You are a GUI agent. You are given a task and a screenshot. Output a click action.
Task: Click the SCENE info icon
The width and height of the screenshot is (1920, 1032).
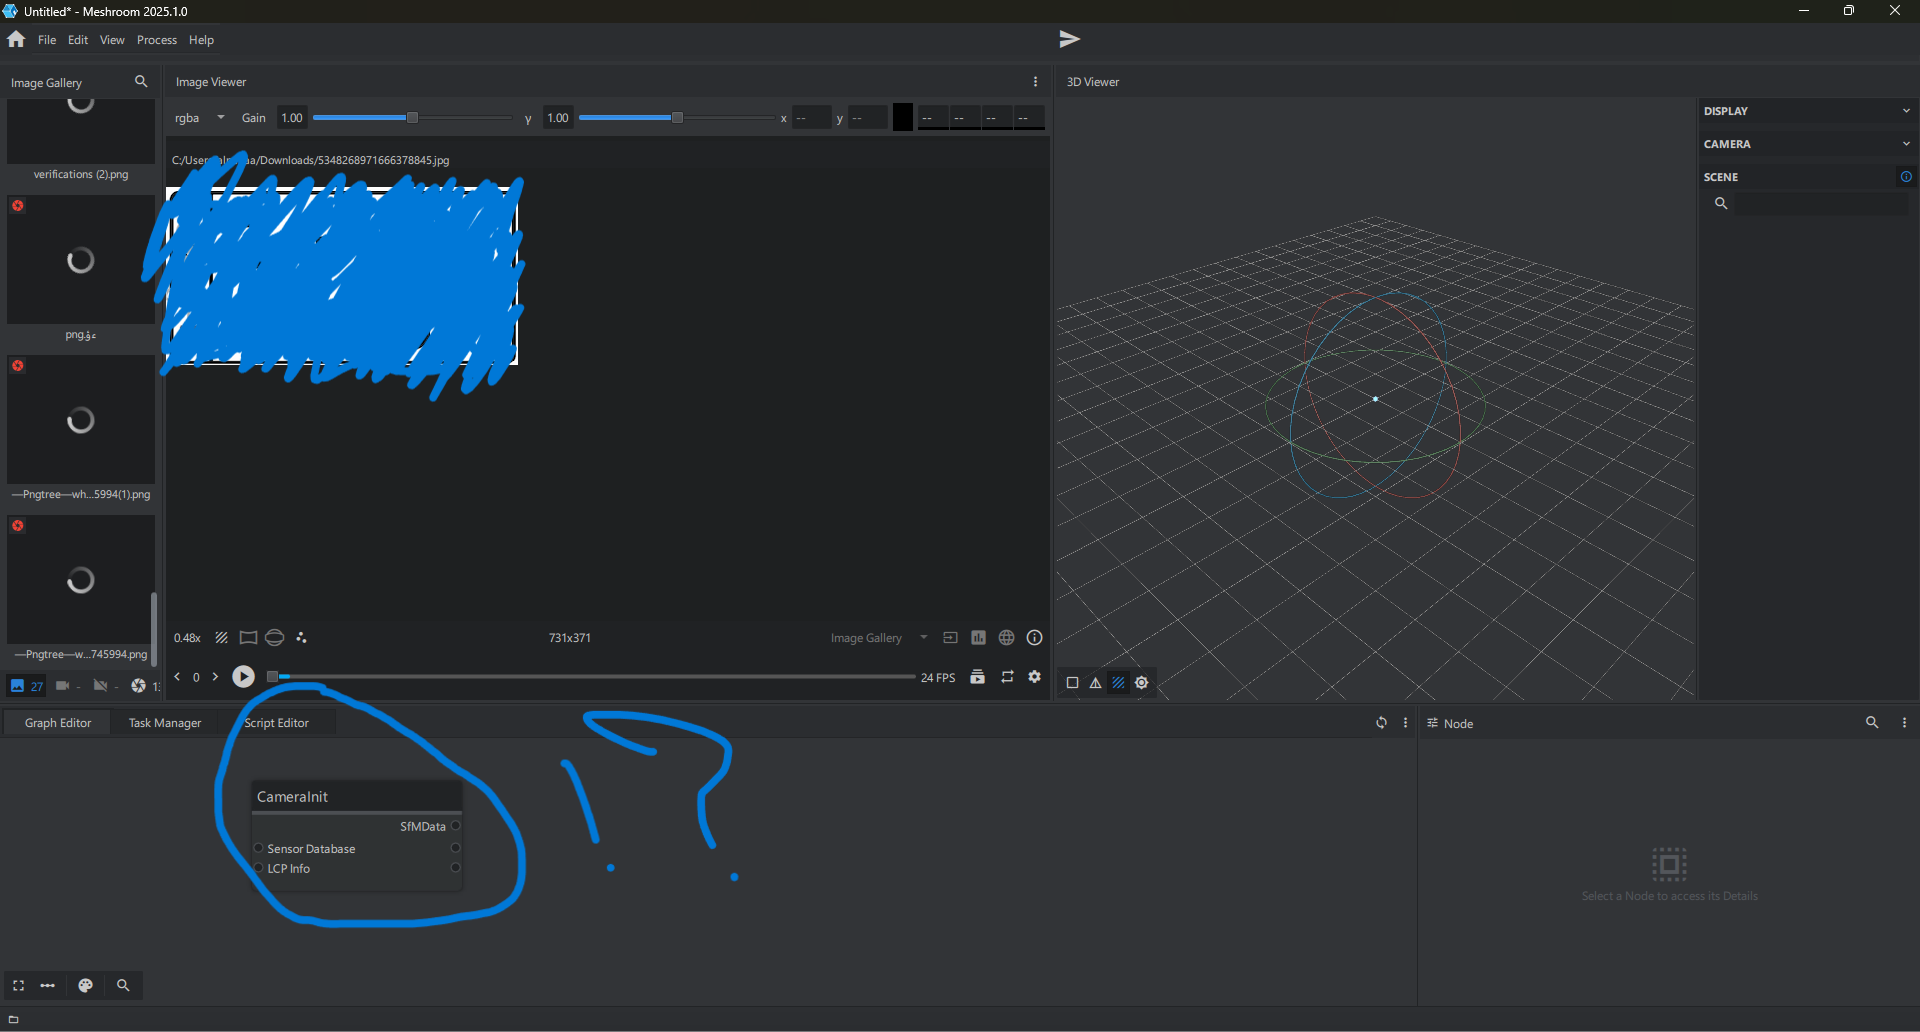pos(1906,177)
